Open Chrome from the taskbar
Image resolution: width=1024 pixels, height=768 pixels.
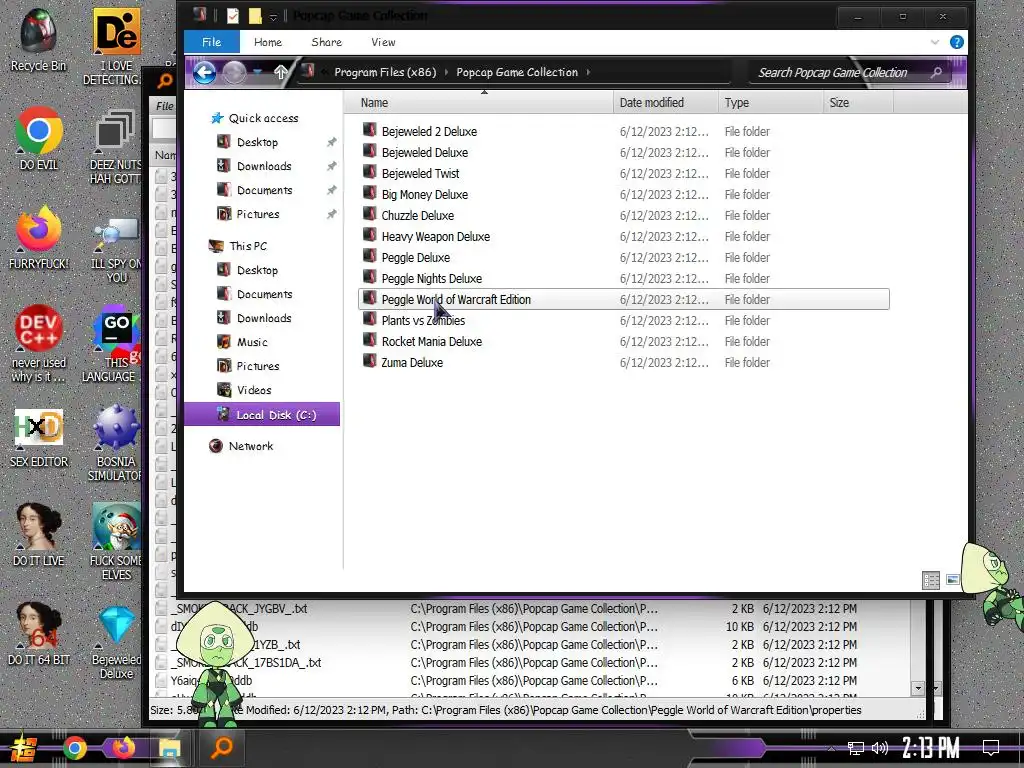pyautogui.click(x=74, y=748)
